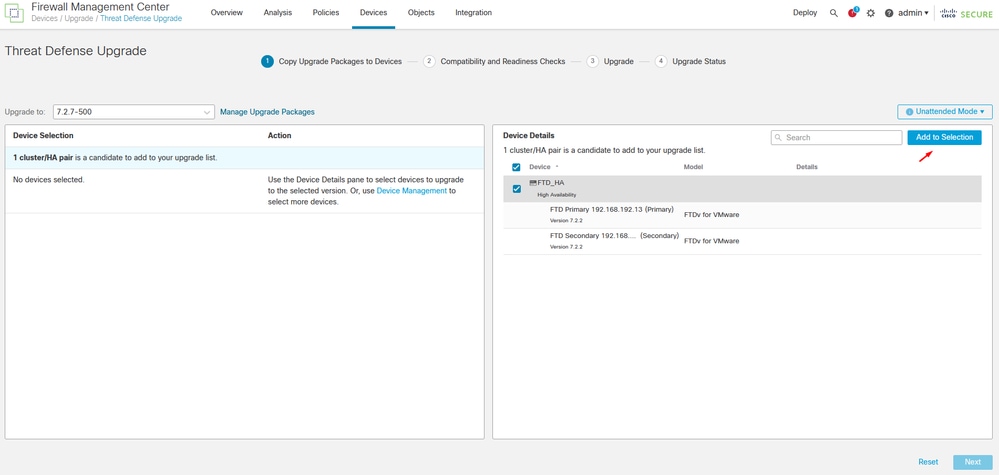Click the No devices selected text

click(x=48, y=180)
